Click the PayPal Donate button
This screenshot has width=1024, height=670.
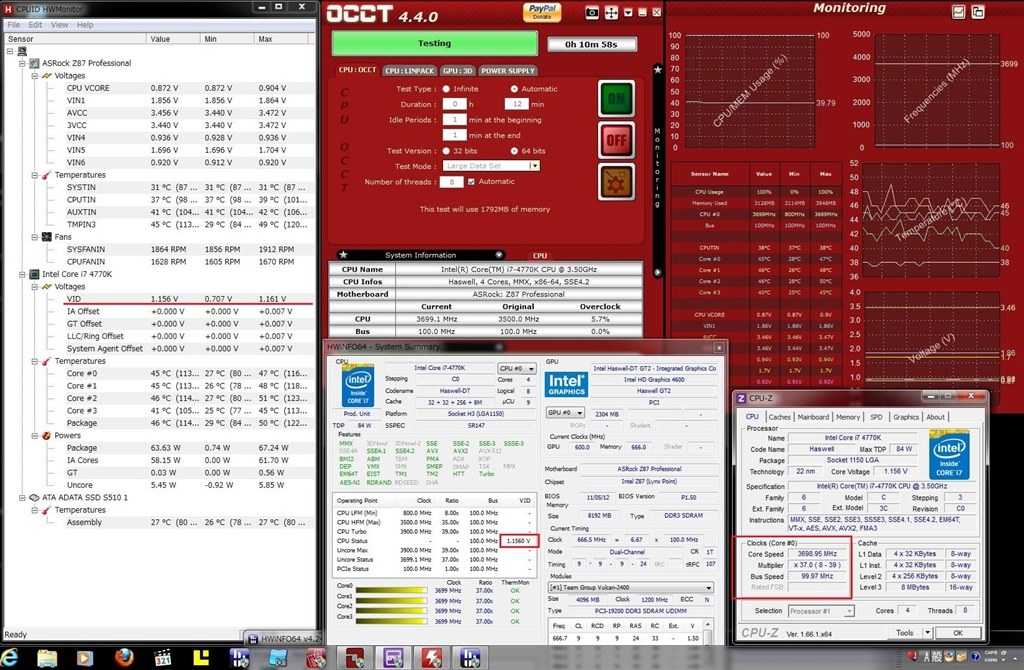coord(542,12)
